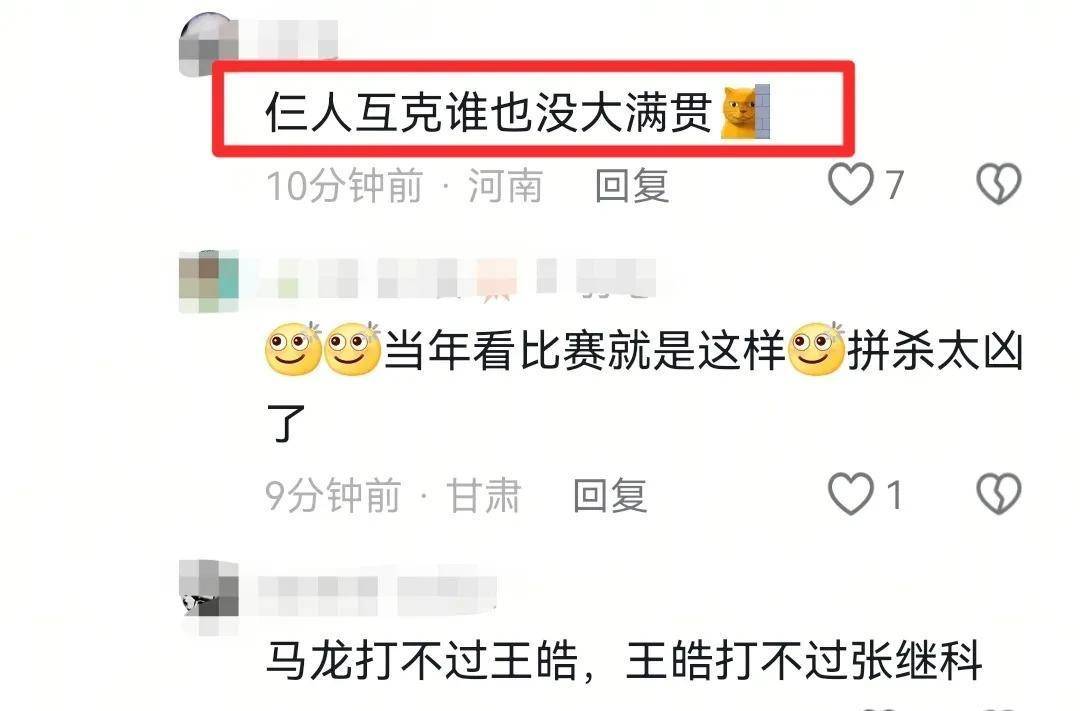The height and width of the screenshot is (711, 1080).
Task: Open blurred username above 马龙打不过王皓 comment
Action: click(x=377, y=594)
